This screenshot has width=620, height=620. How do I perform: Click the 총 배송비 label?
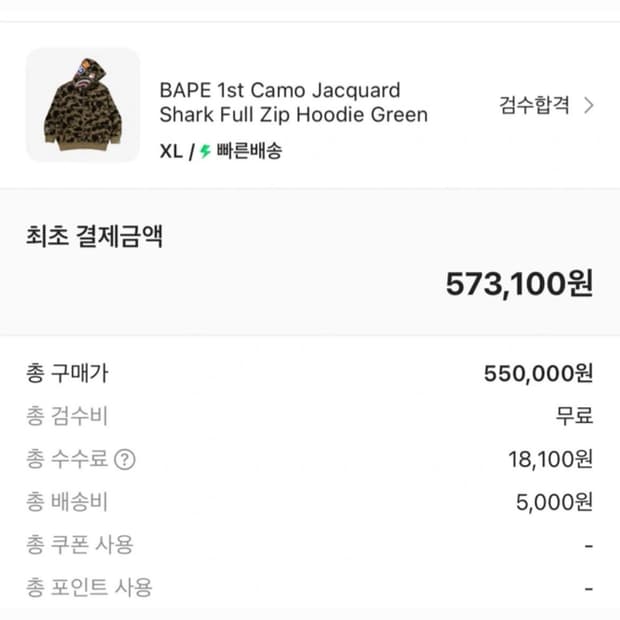(x=67, y=502)
